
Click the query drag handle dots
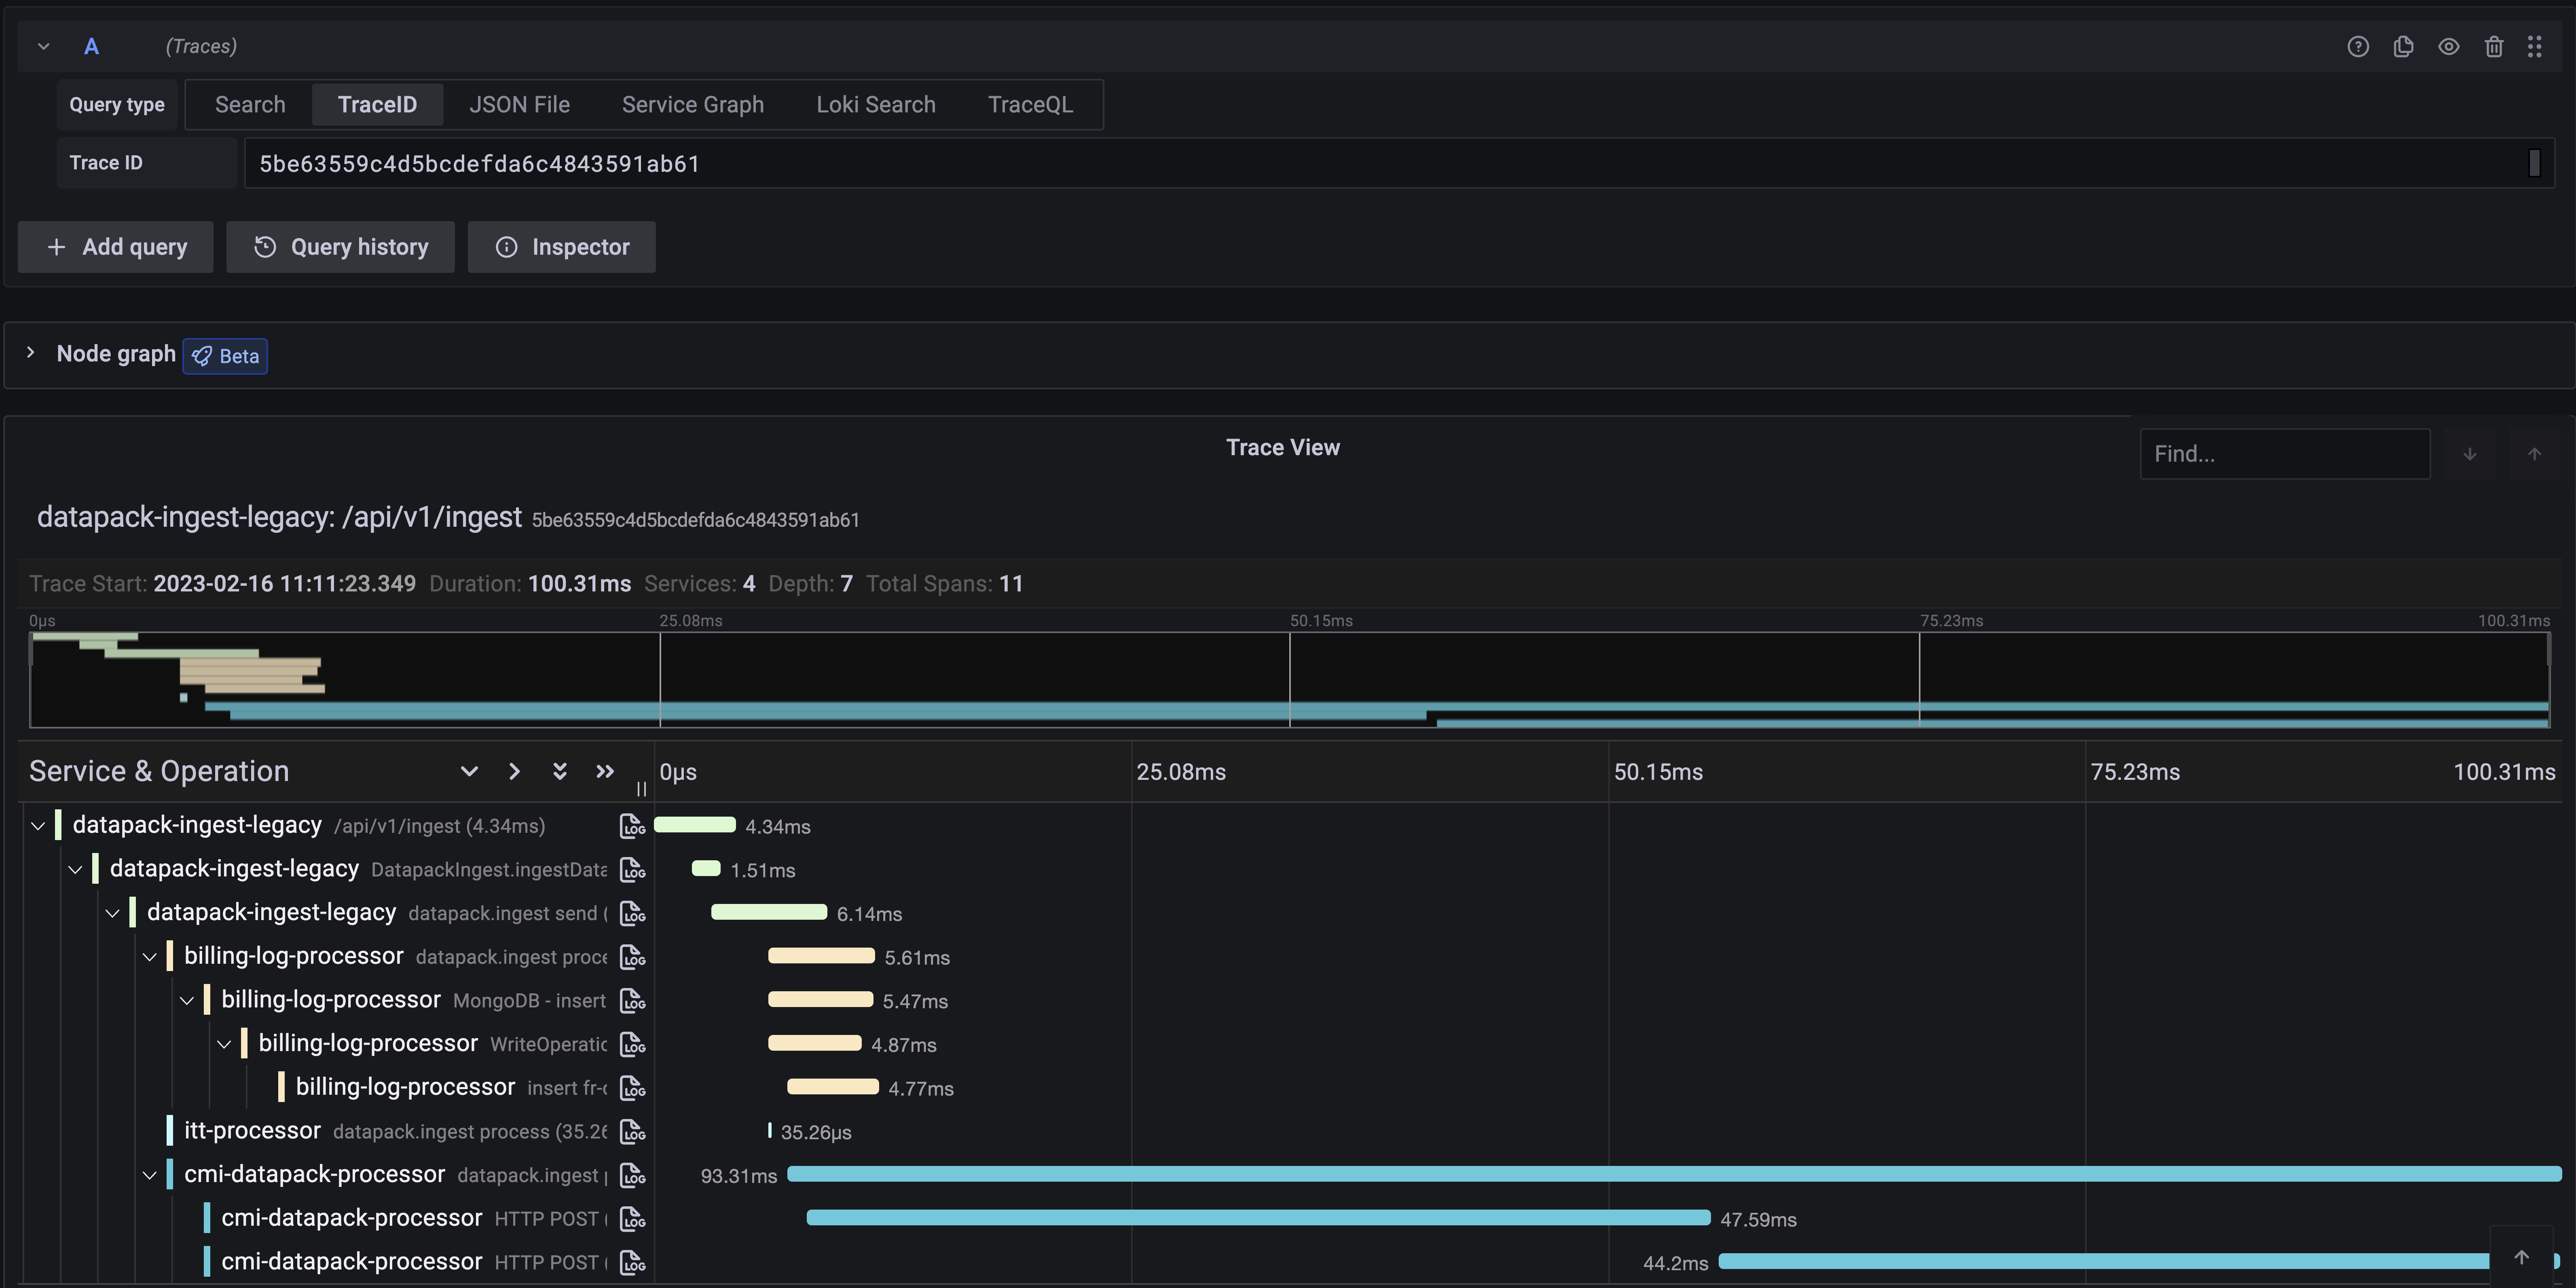(x=2534, y=47)
